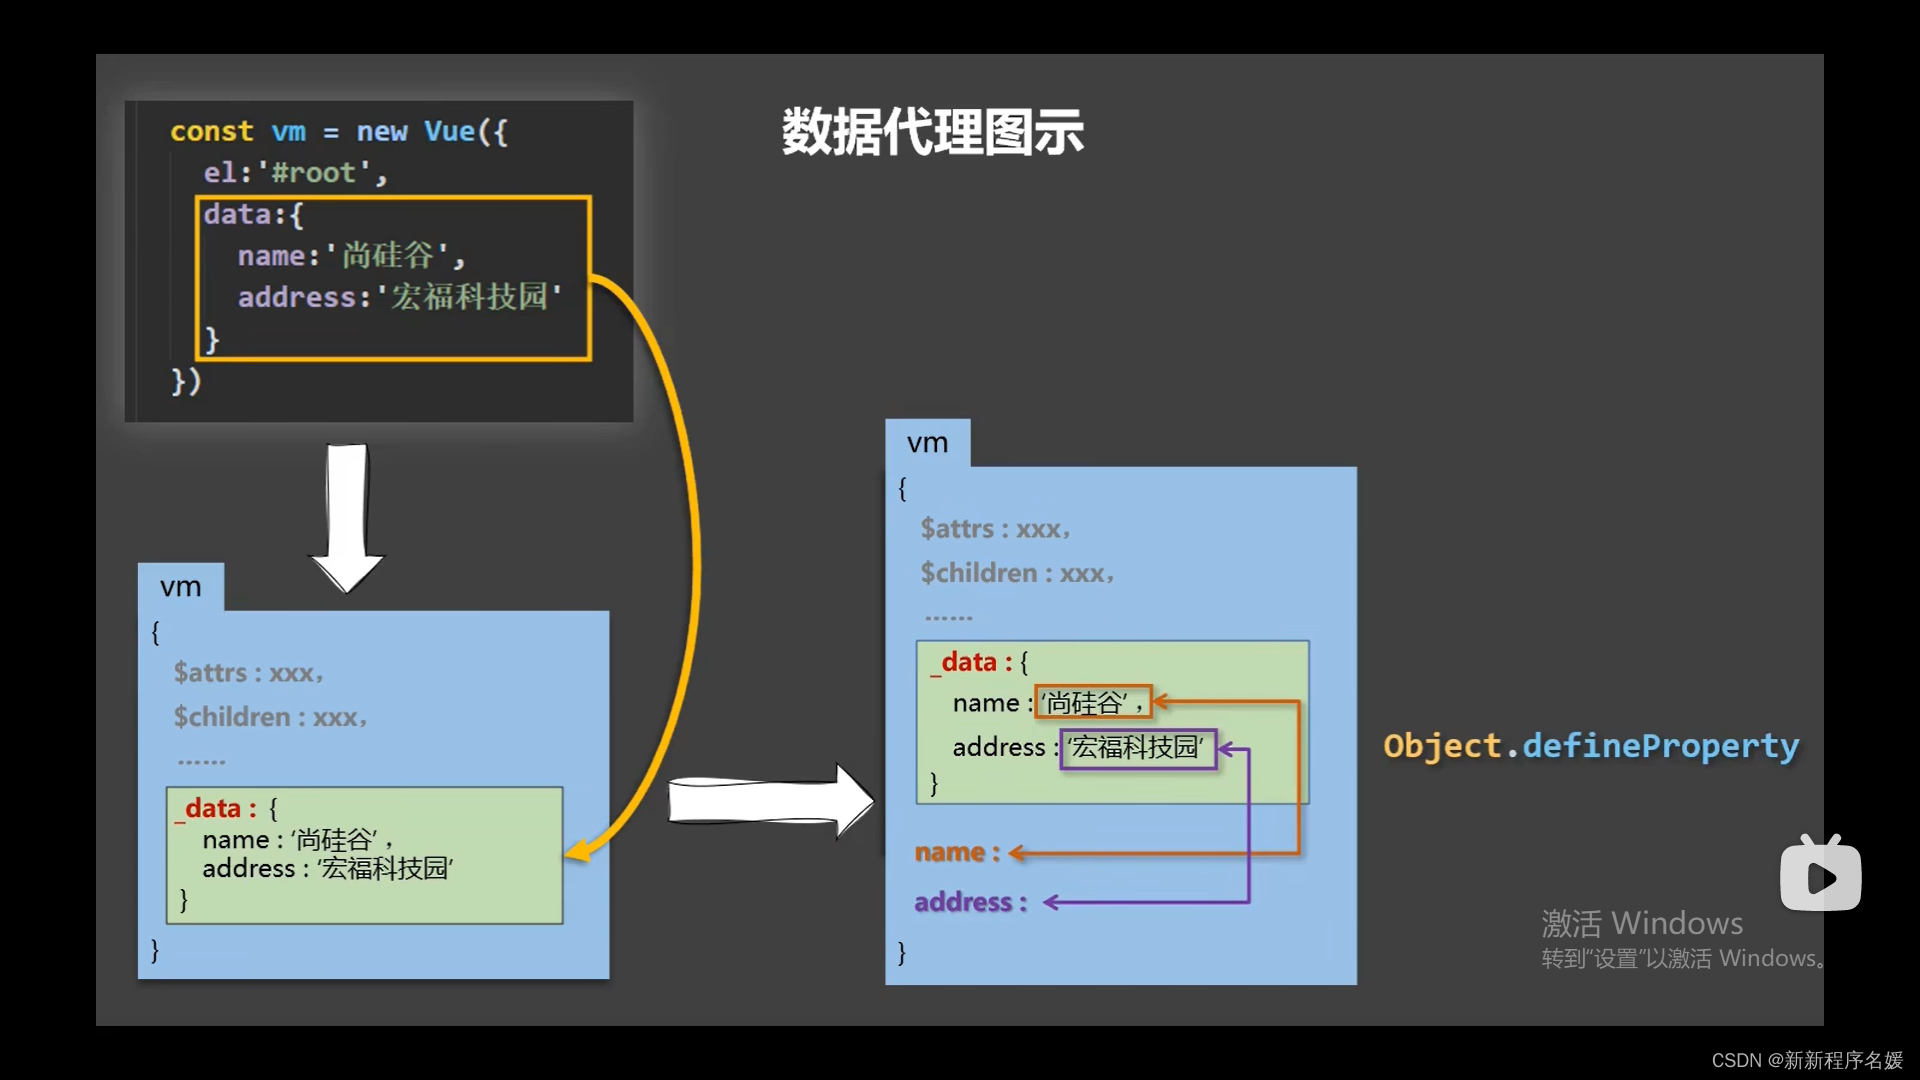Click the purple-boxed '宏福科技园' value
This screenshot has height=1080, width=1920.
[1137, 748]
